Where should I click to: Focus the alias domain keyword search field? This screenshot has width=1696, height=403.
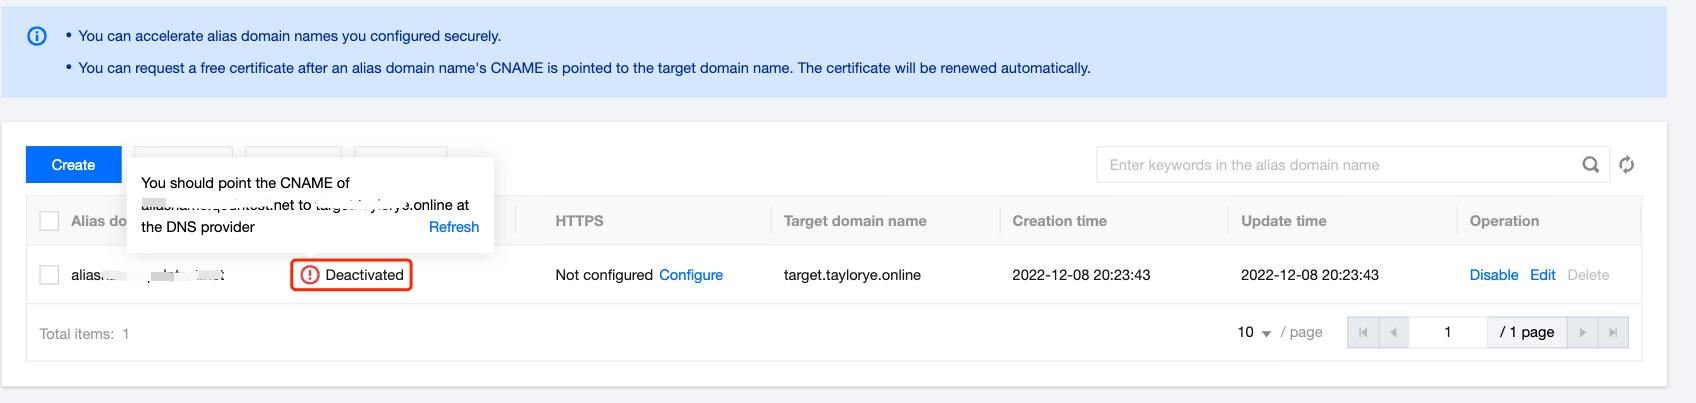coord(1335,165)
